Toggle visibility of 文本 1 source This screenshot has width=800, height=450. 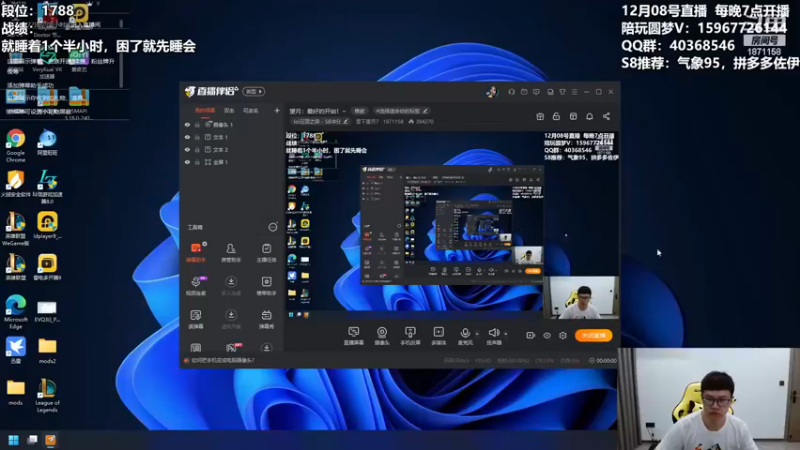187,137
